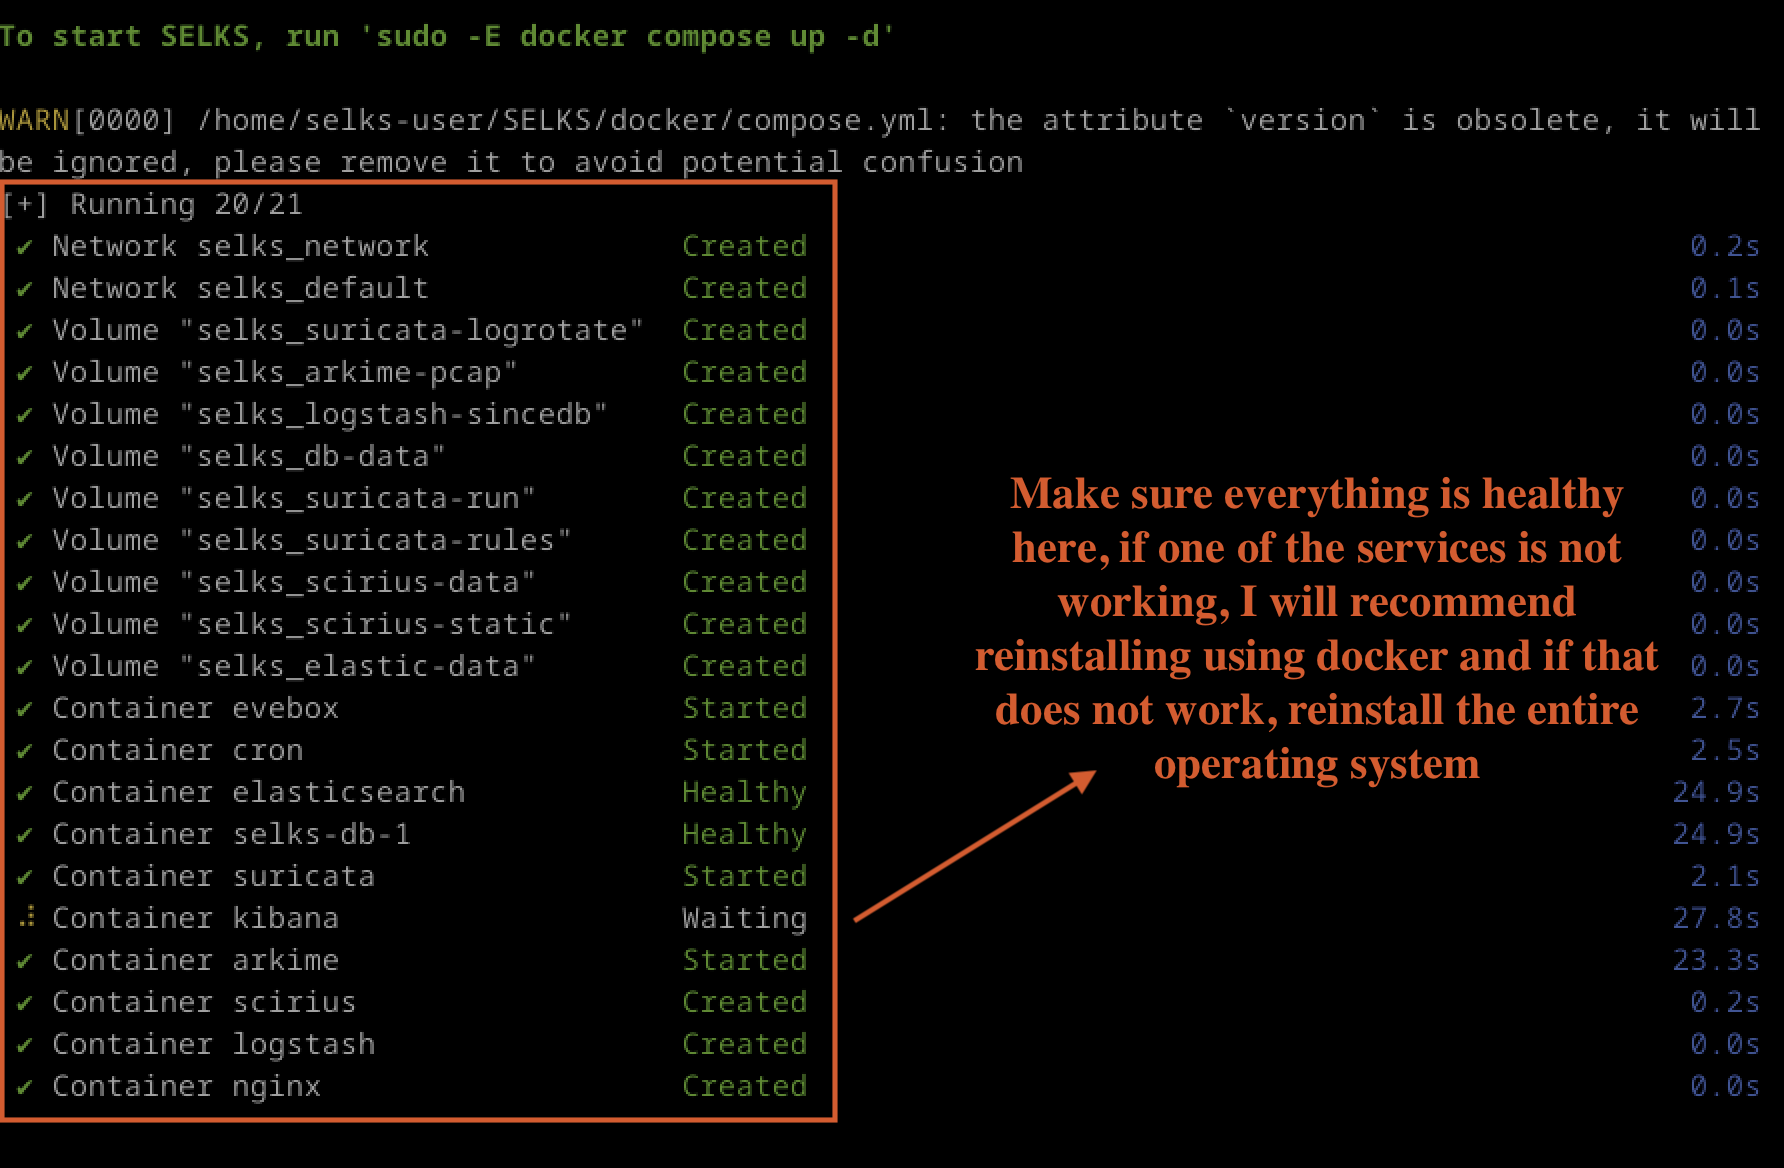
Task: Click the spinner icon beside kibana
Action: [x=27, y=916]
